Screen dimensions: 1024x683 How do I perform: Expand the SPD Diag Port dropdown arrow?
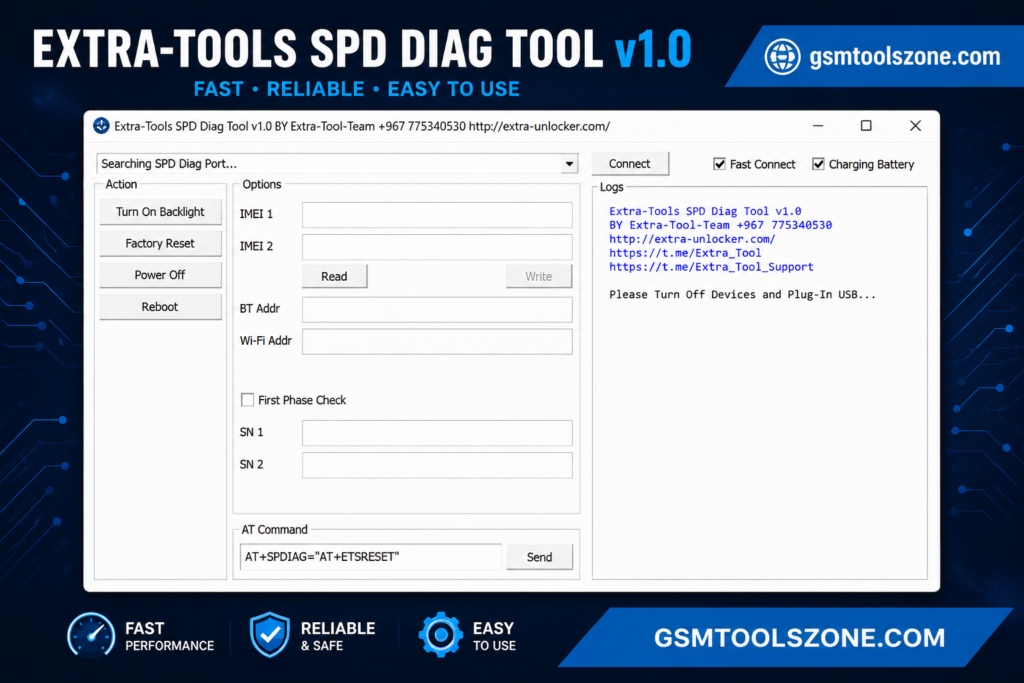click(569, 163)
